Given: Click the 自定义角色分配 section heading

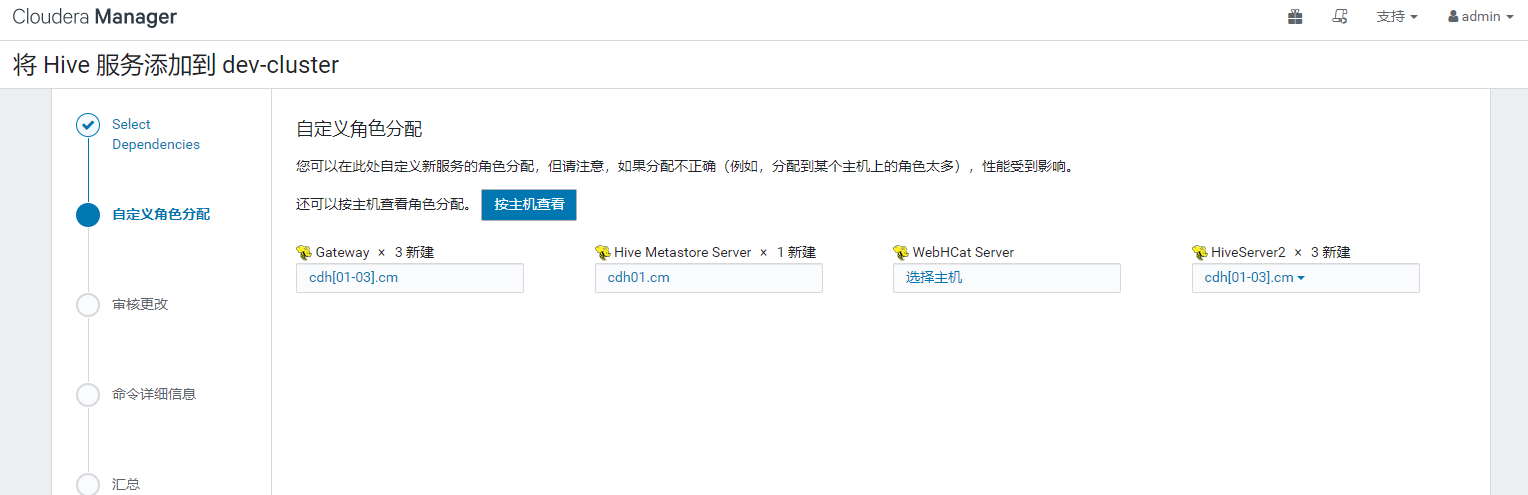Looking at the screenshot, I should [359, 129].
